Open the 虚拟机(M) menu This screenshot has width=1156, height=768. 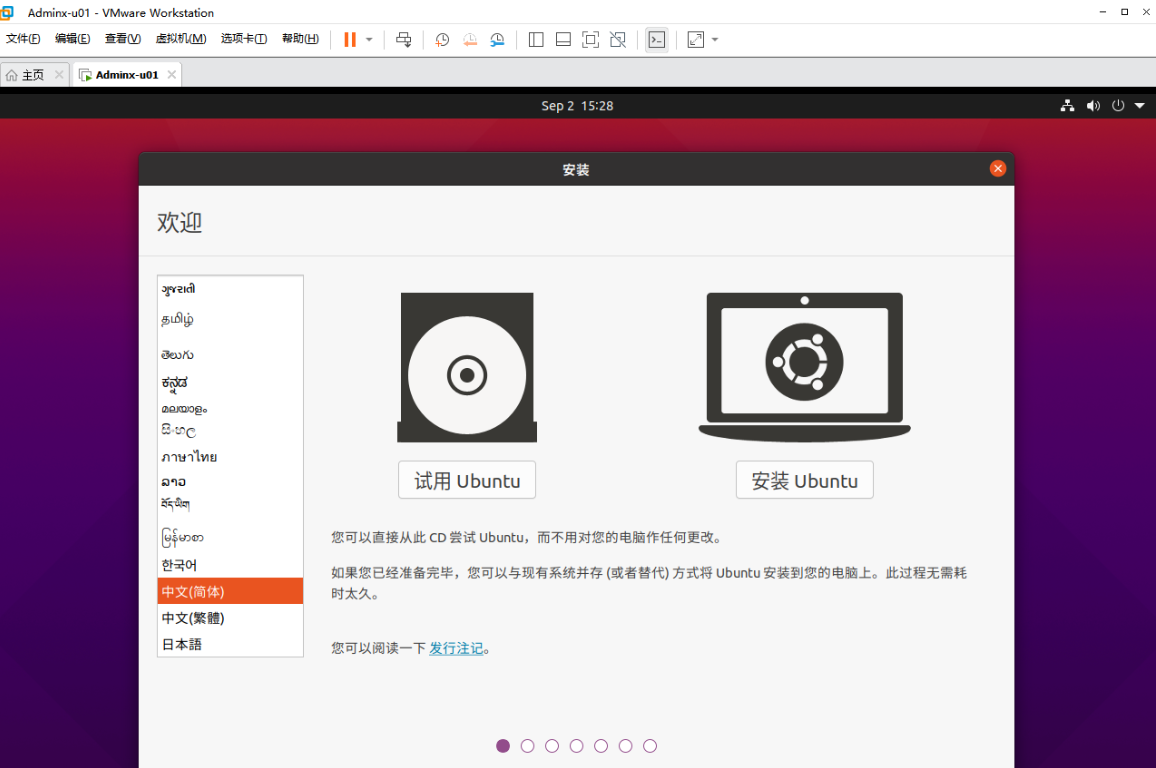(181, 38)
